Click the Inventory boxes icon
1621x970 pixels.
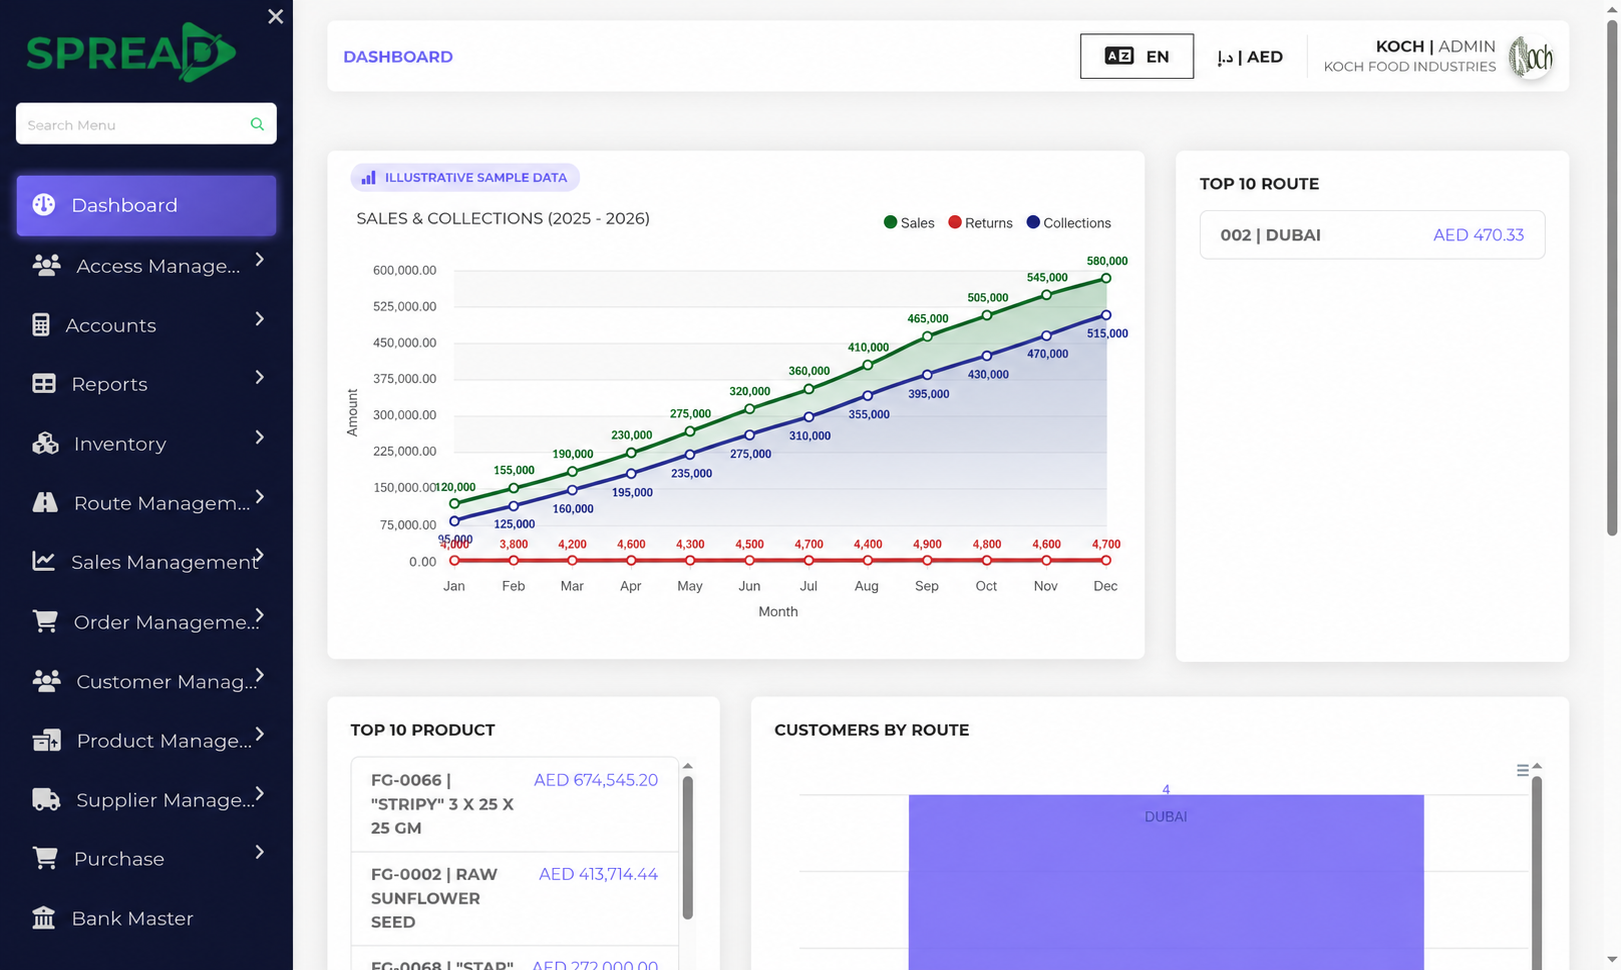45,443
